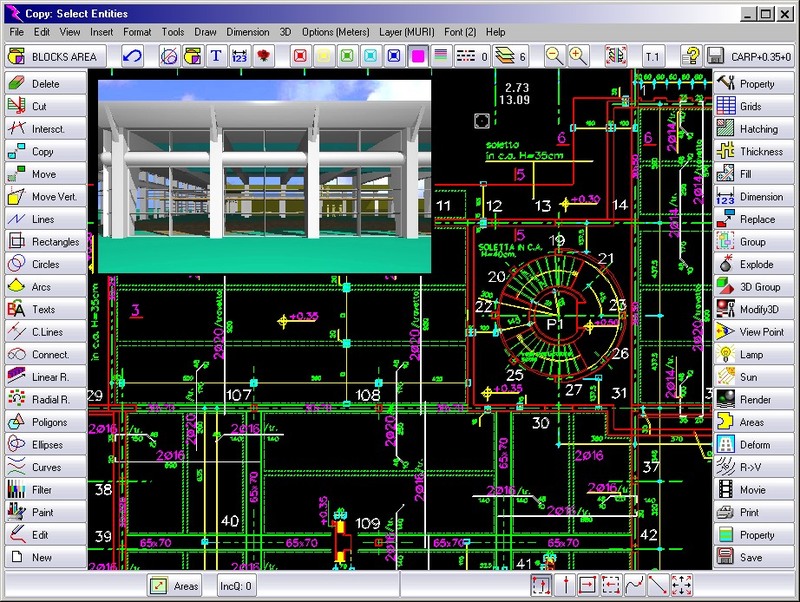Image resolution: width=800 pixels, height=602 pixels.
Task: Select the red layer color swatch
Action: [x=300, y=56]
